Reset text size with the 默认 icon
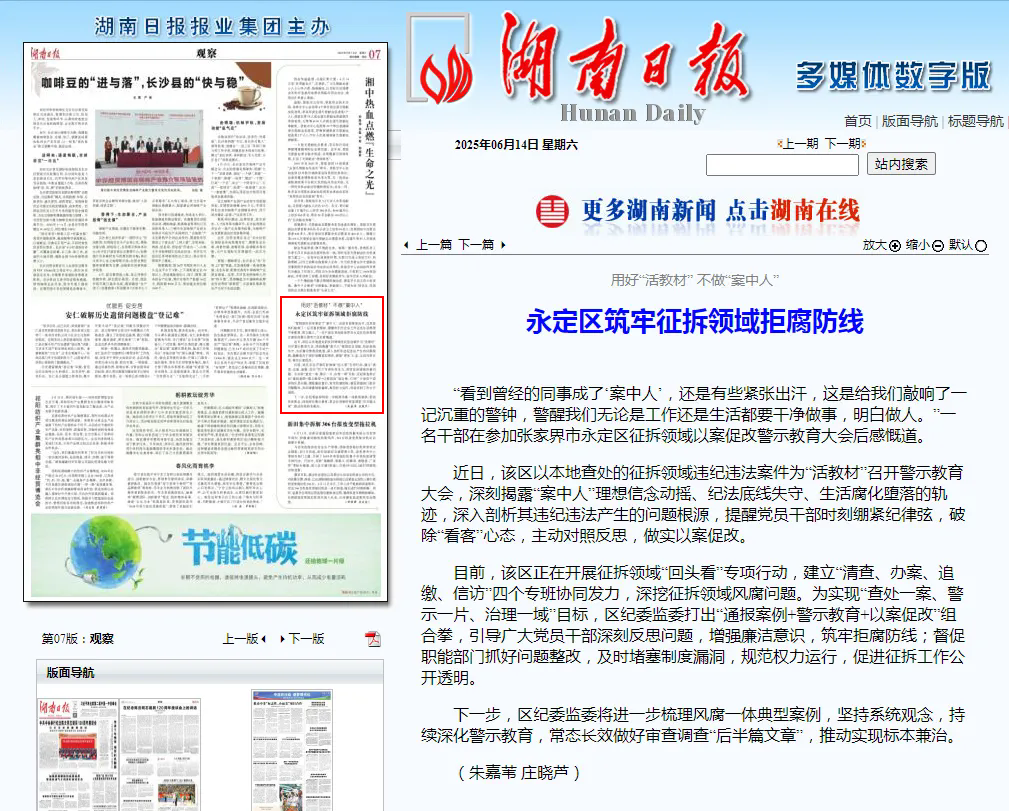 click(x=980, y=246)
